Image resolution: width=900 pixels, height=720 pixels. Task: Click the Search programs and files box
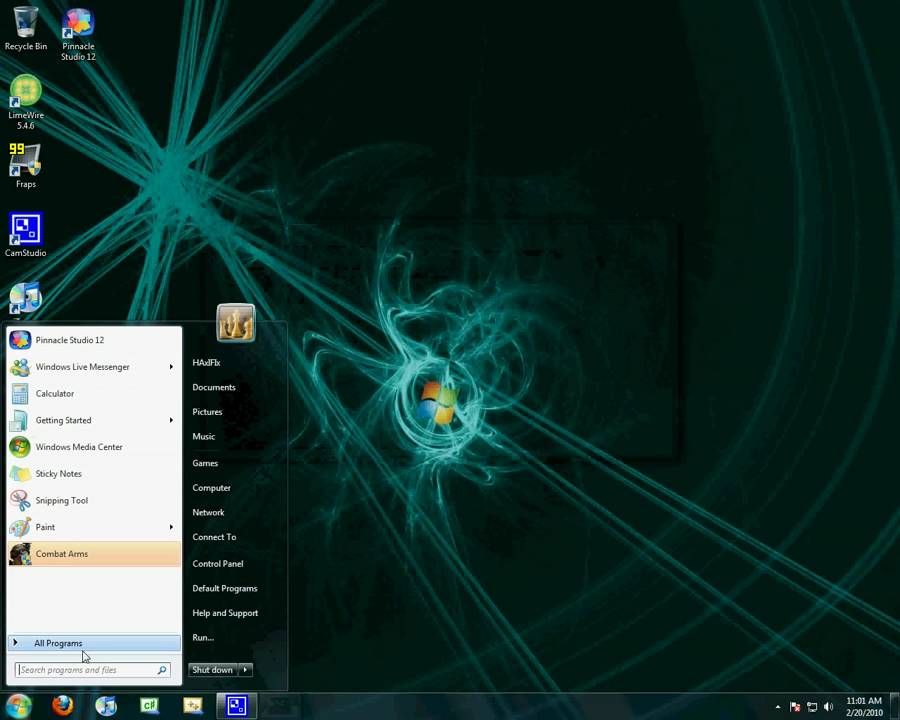(92, 669)
